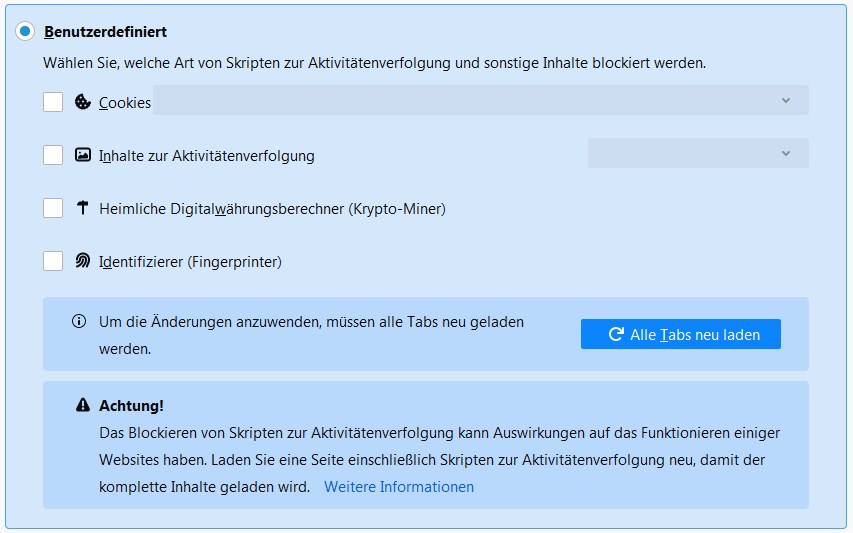
Task: Click the warning triangle next to Achtung
Action: [83, 405]
